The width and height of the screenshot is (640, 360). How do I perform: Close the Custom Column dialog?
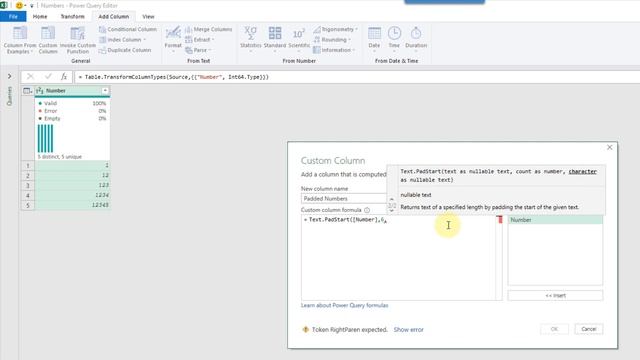pos(609,147)
